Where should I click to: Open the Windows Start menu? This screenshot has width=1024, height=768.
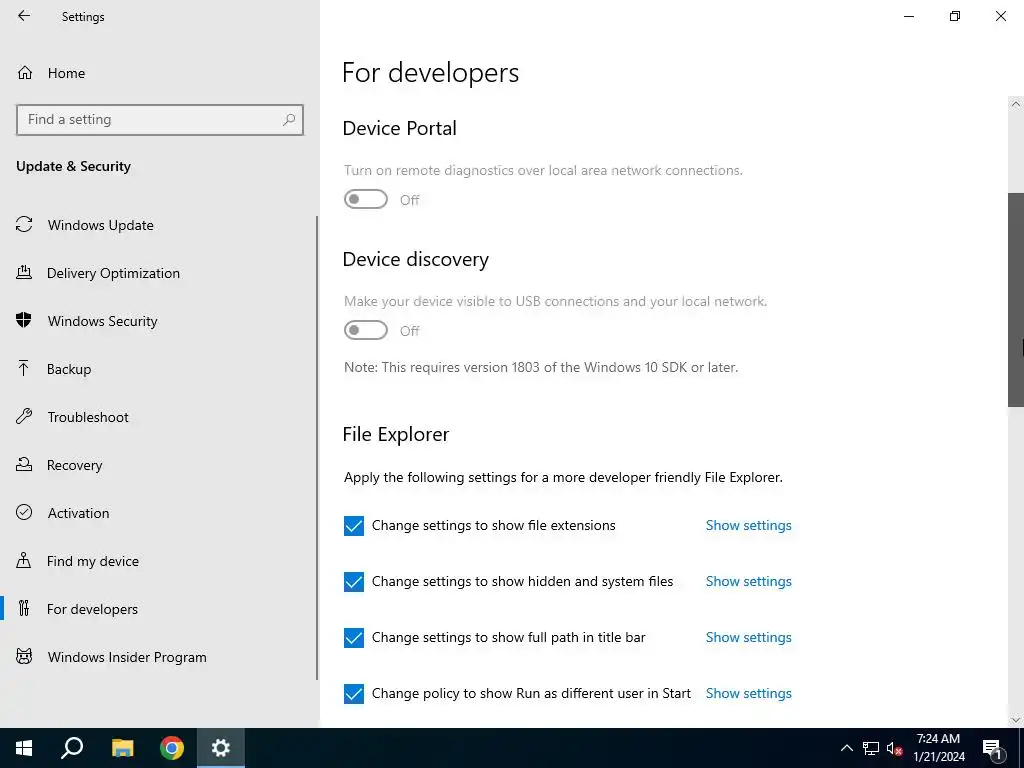click(24, 748)
